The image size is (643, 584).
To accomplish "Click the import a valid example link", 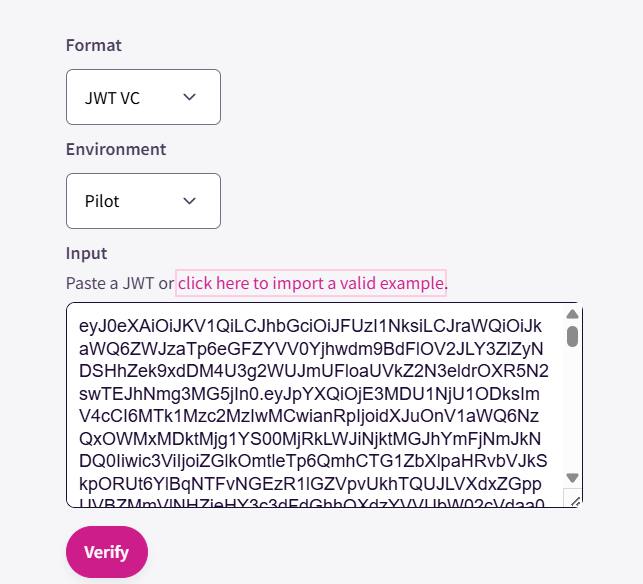I will pos(311,283).
